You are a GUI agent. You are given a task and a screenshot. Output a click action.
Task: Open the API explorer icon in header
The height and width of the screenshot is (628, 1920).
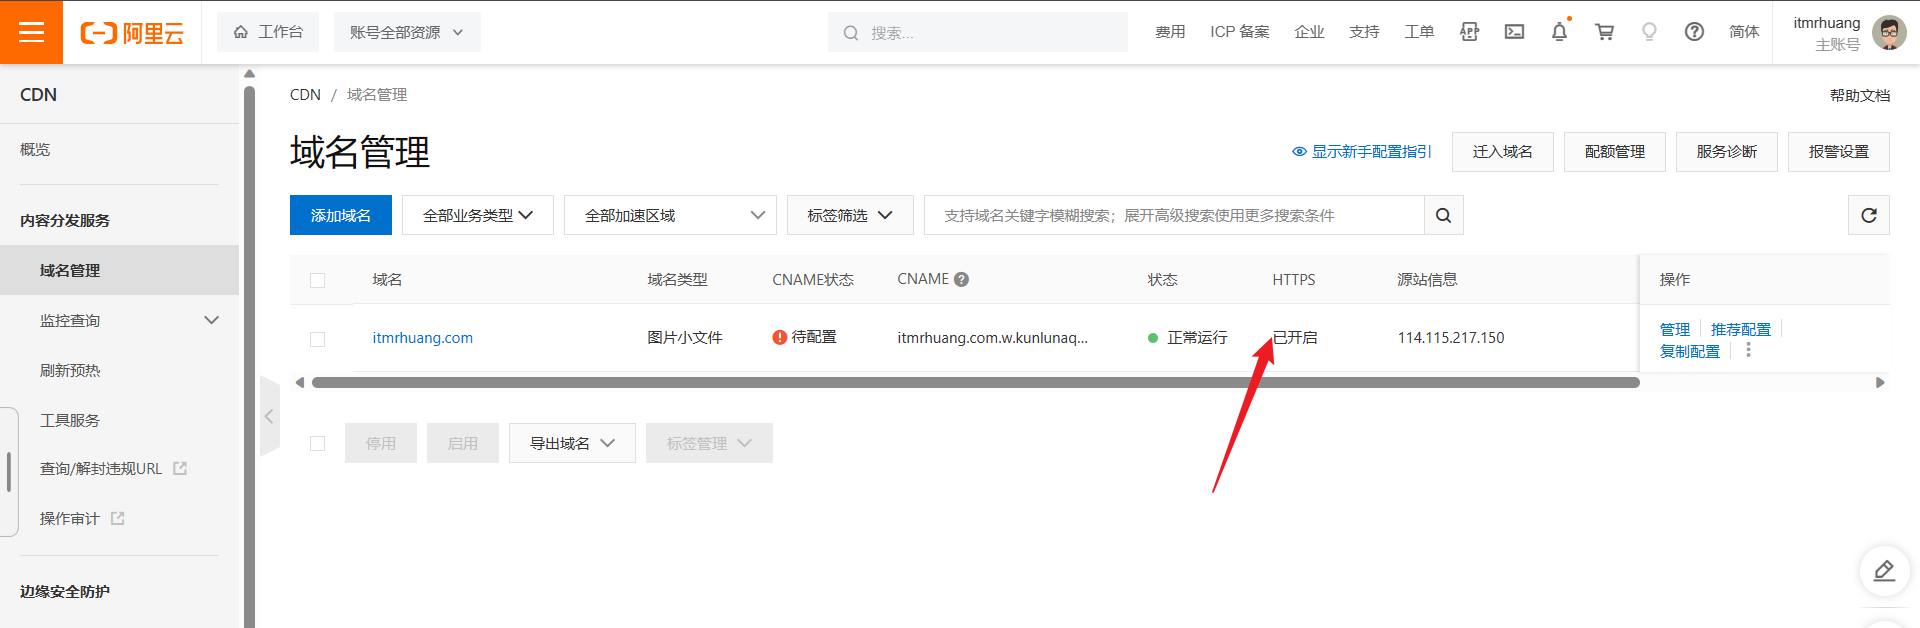1469,32
